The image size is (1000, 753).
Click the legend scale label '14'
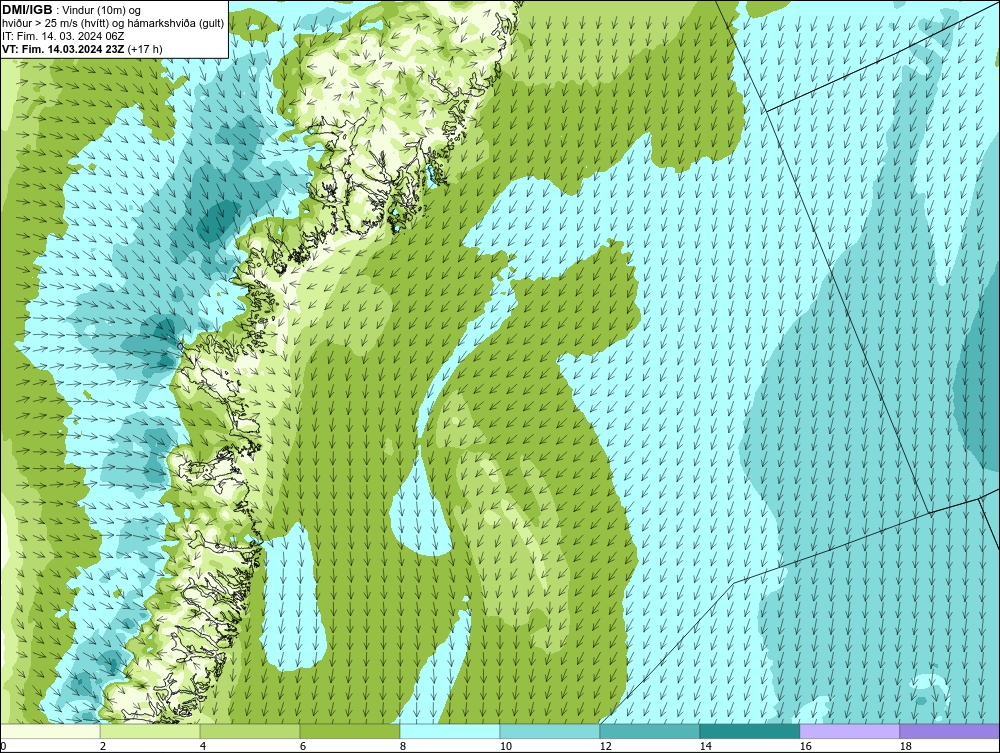tap(705, 747)
